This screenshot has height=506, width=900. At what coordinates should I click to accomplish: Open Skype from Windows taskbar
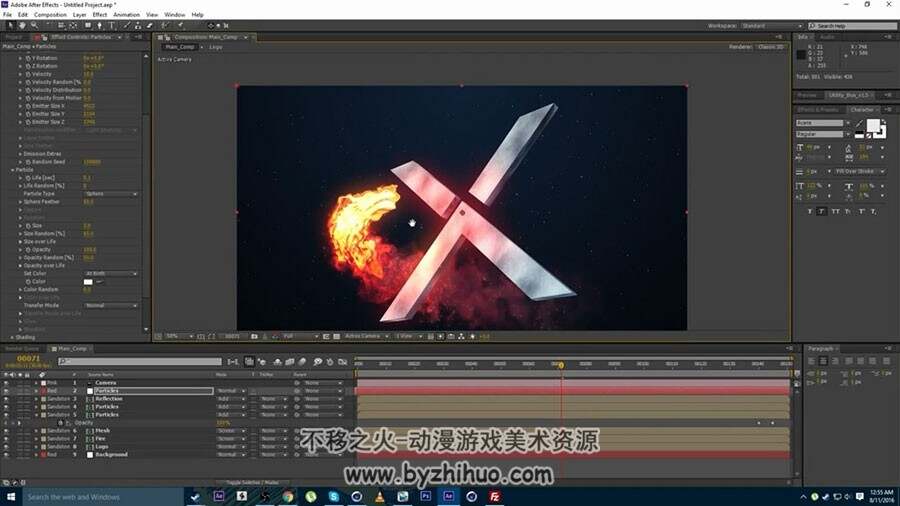(x=333, y=496)
